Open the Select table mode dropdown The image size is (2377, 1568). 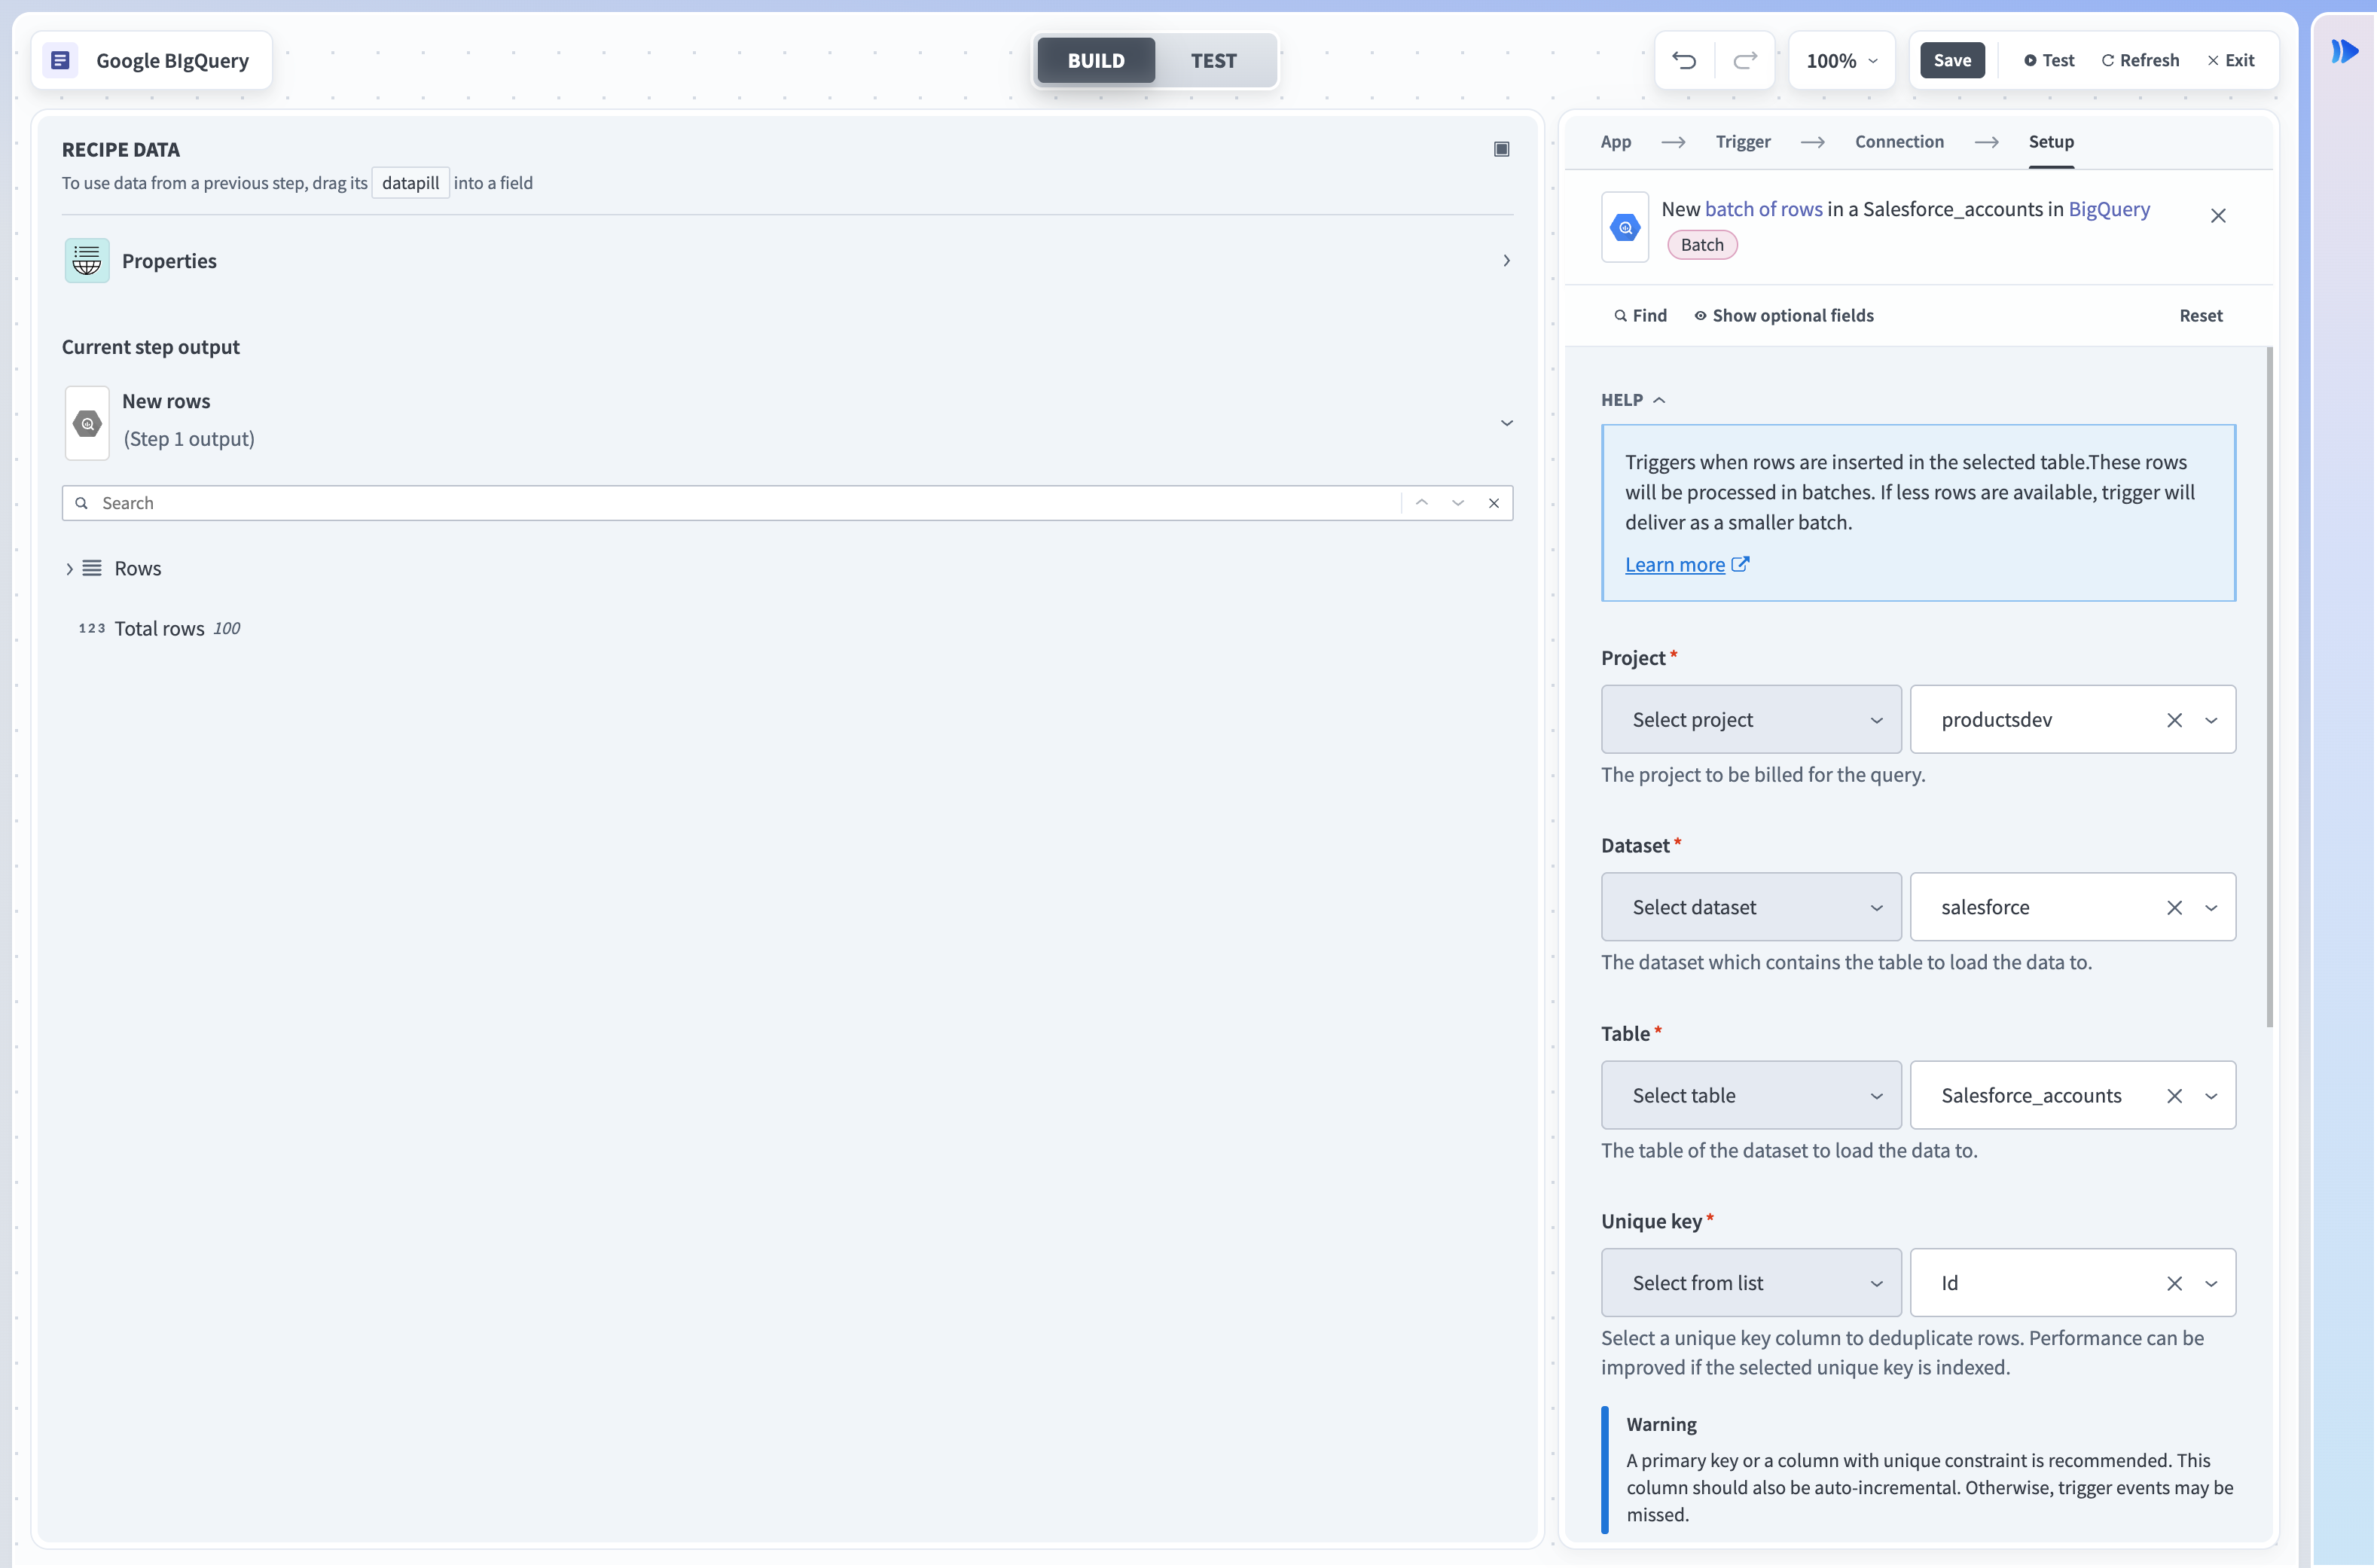pos(1751,1096)
